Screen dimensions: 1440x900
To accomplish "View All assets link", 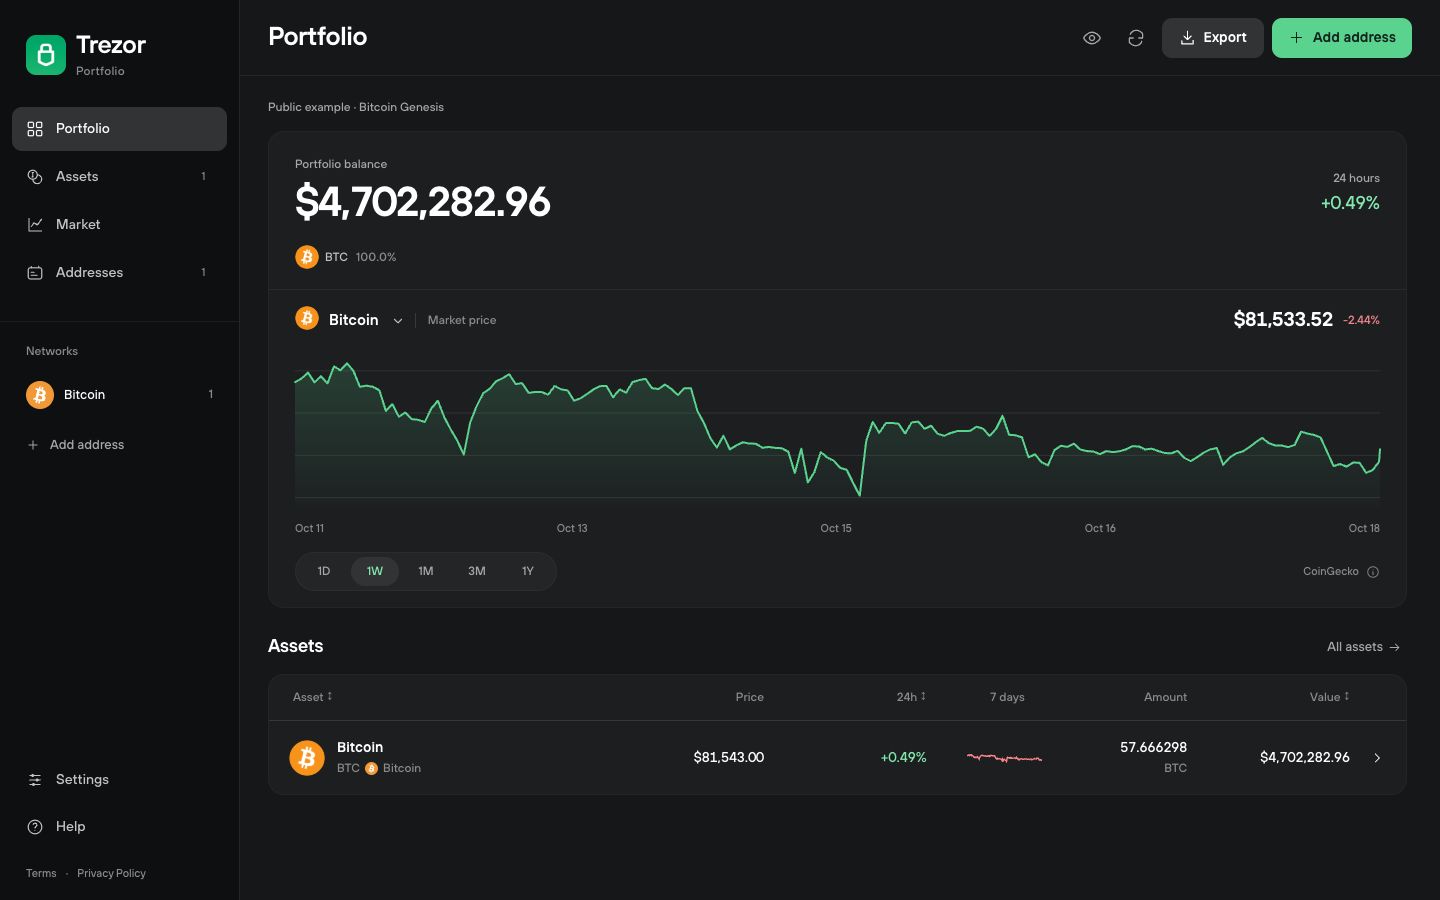I will (x=1363, y=647).
